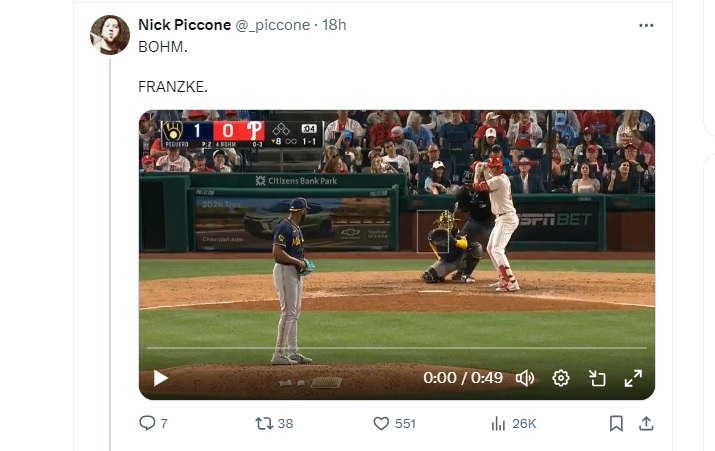
Task: Expand video to fullscreen
Action: [633, 378]
